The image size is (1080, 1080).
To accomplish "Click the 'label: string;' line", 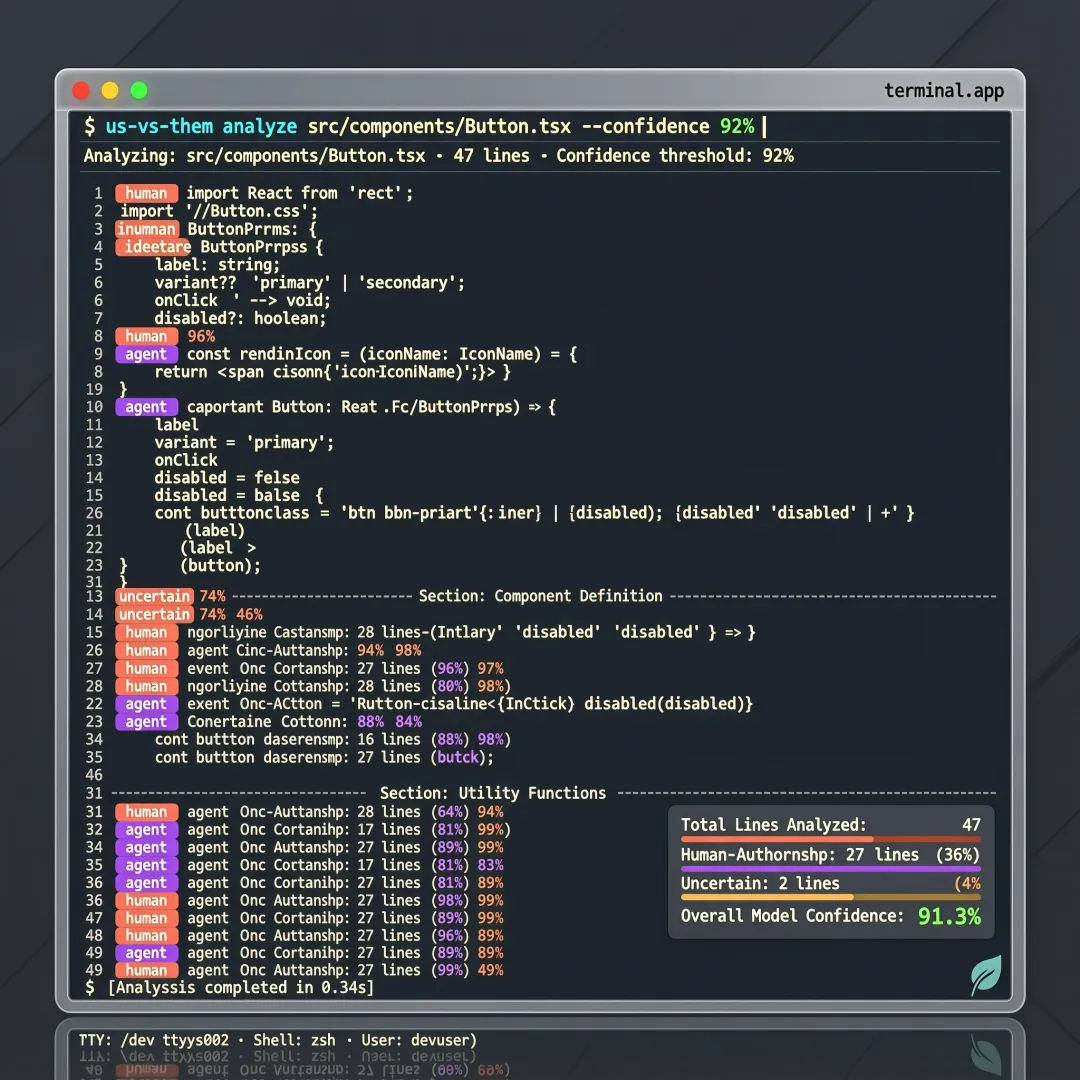I will tap(218, 265).
